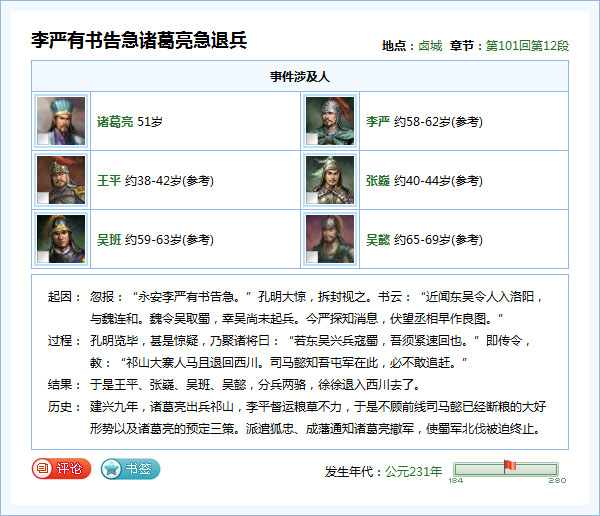600x516 pixels.
Task: Click the blue 书签 bookmark button
Action: (x=130, y=468)
